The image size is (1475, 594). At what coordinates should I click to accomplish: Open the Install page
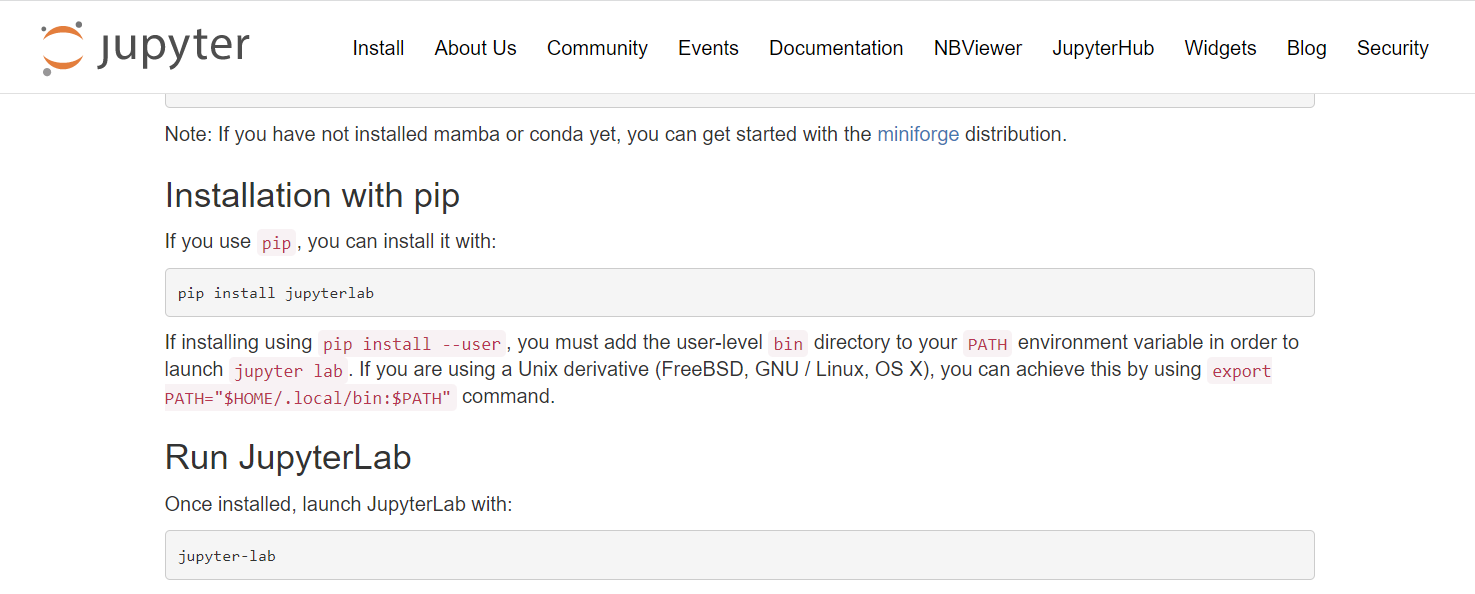tap(378, 48)
